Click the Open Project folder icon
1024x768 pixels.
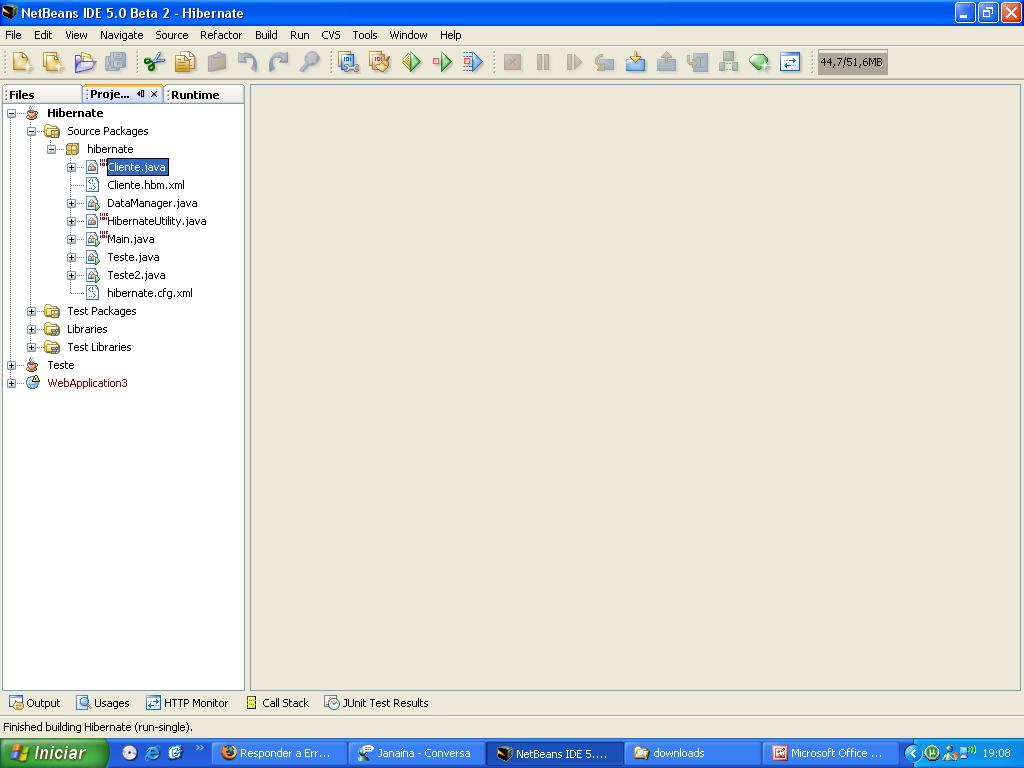click(84, 62)
